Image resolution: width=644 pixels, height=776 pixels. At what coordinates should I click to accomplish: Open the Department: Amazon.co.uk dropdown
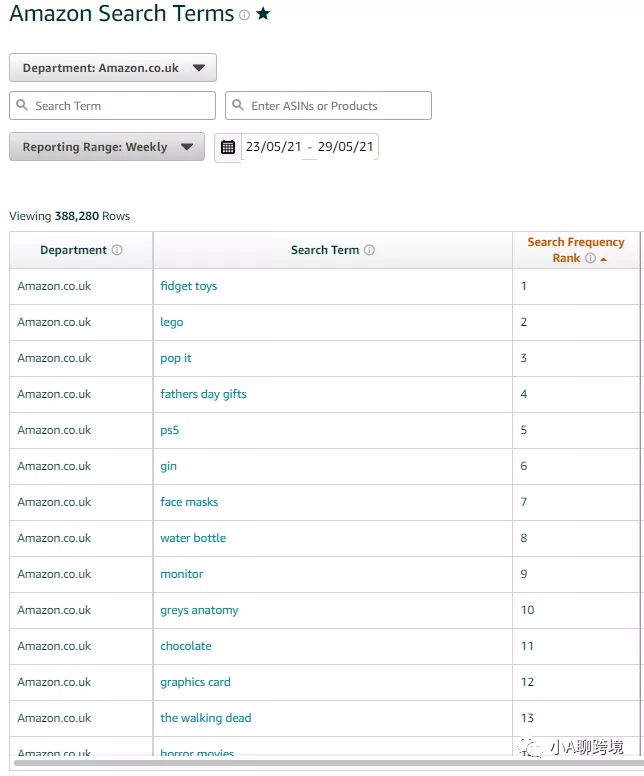pyautogui.click(x=113, y=68)
